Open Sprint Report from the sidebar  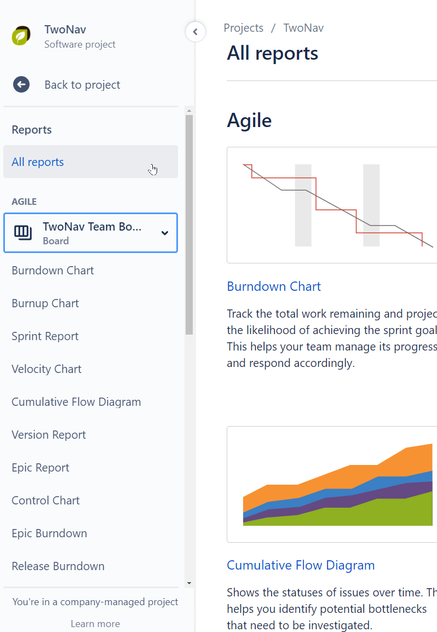[45, 336]
